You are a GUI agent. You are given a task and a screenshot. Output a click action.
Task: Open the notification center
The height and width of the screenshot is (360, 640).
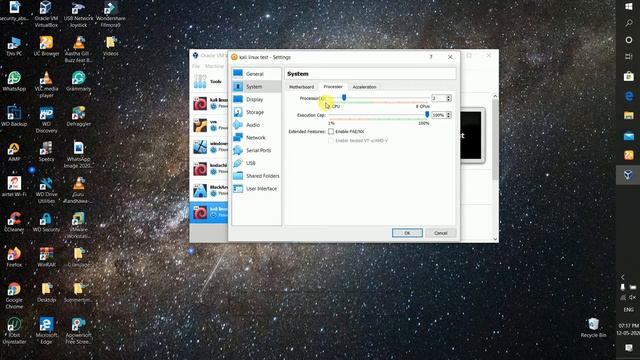tap(629, 348)
